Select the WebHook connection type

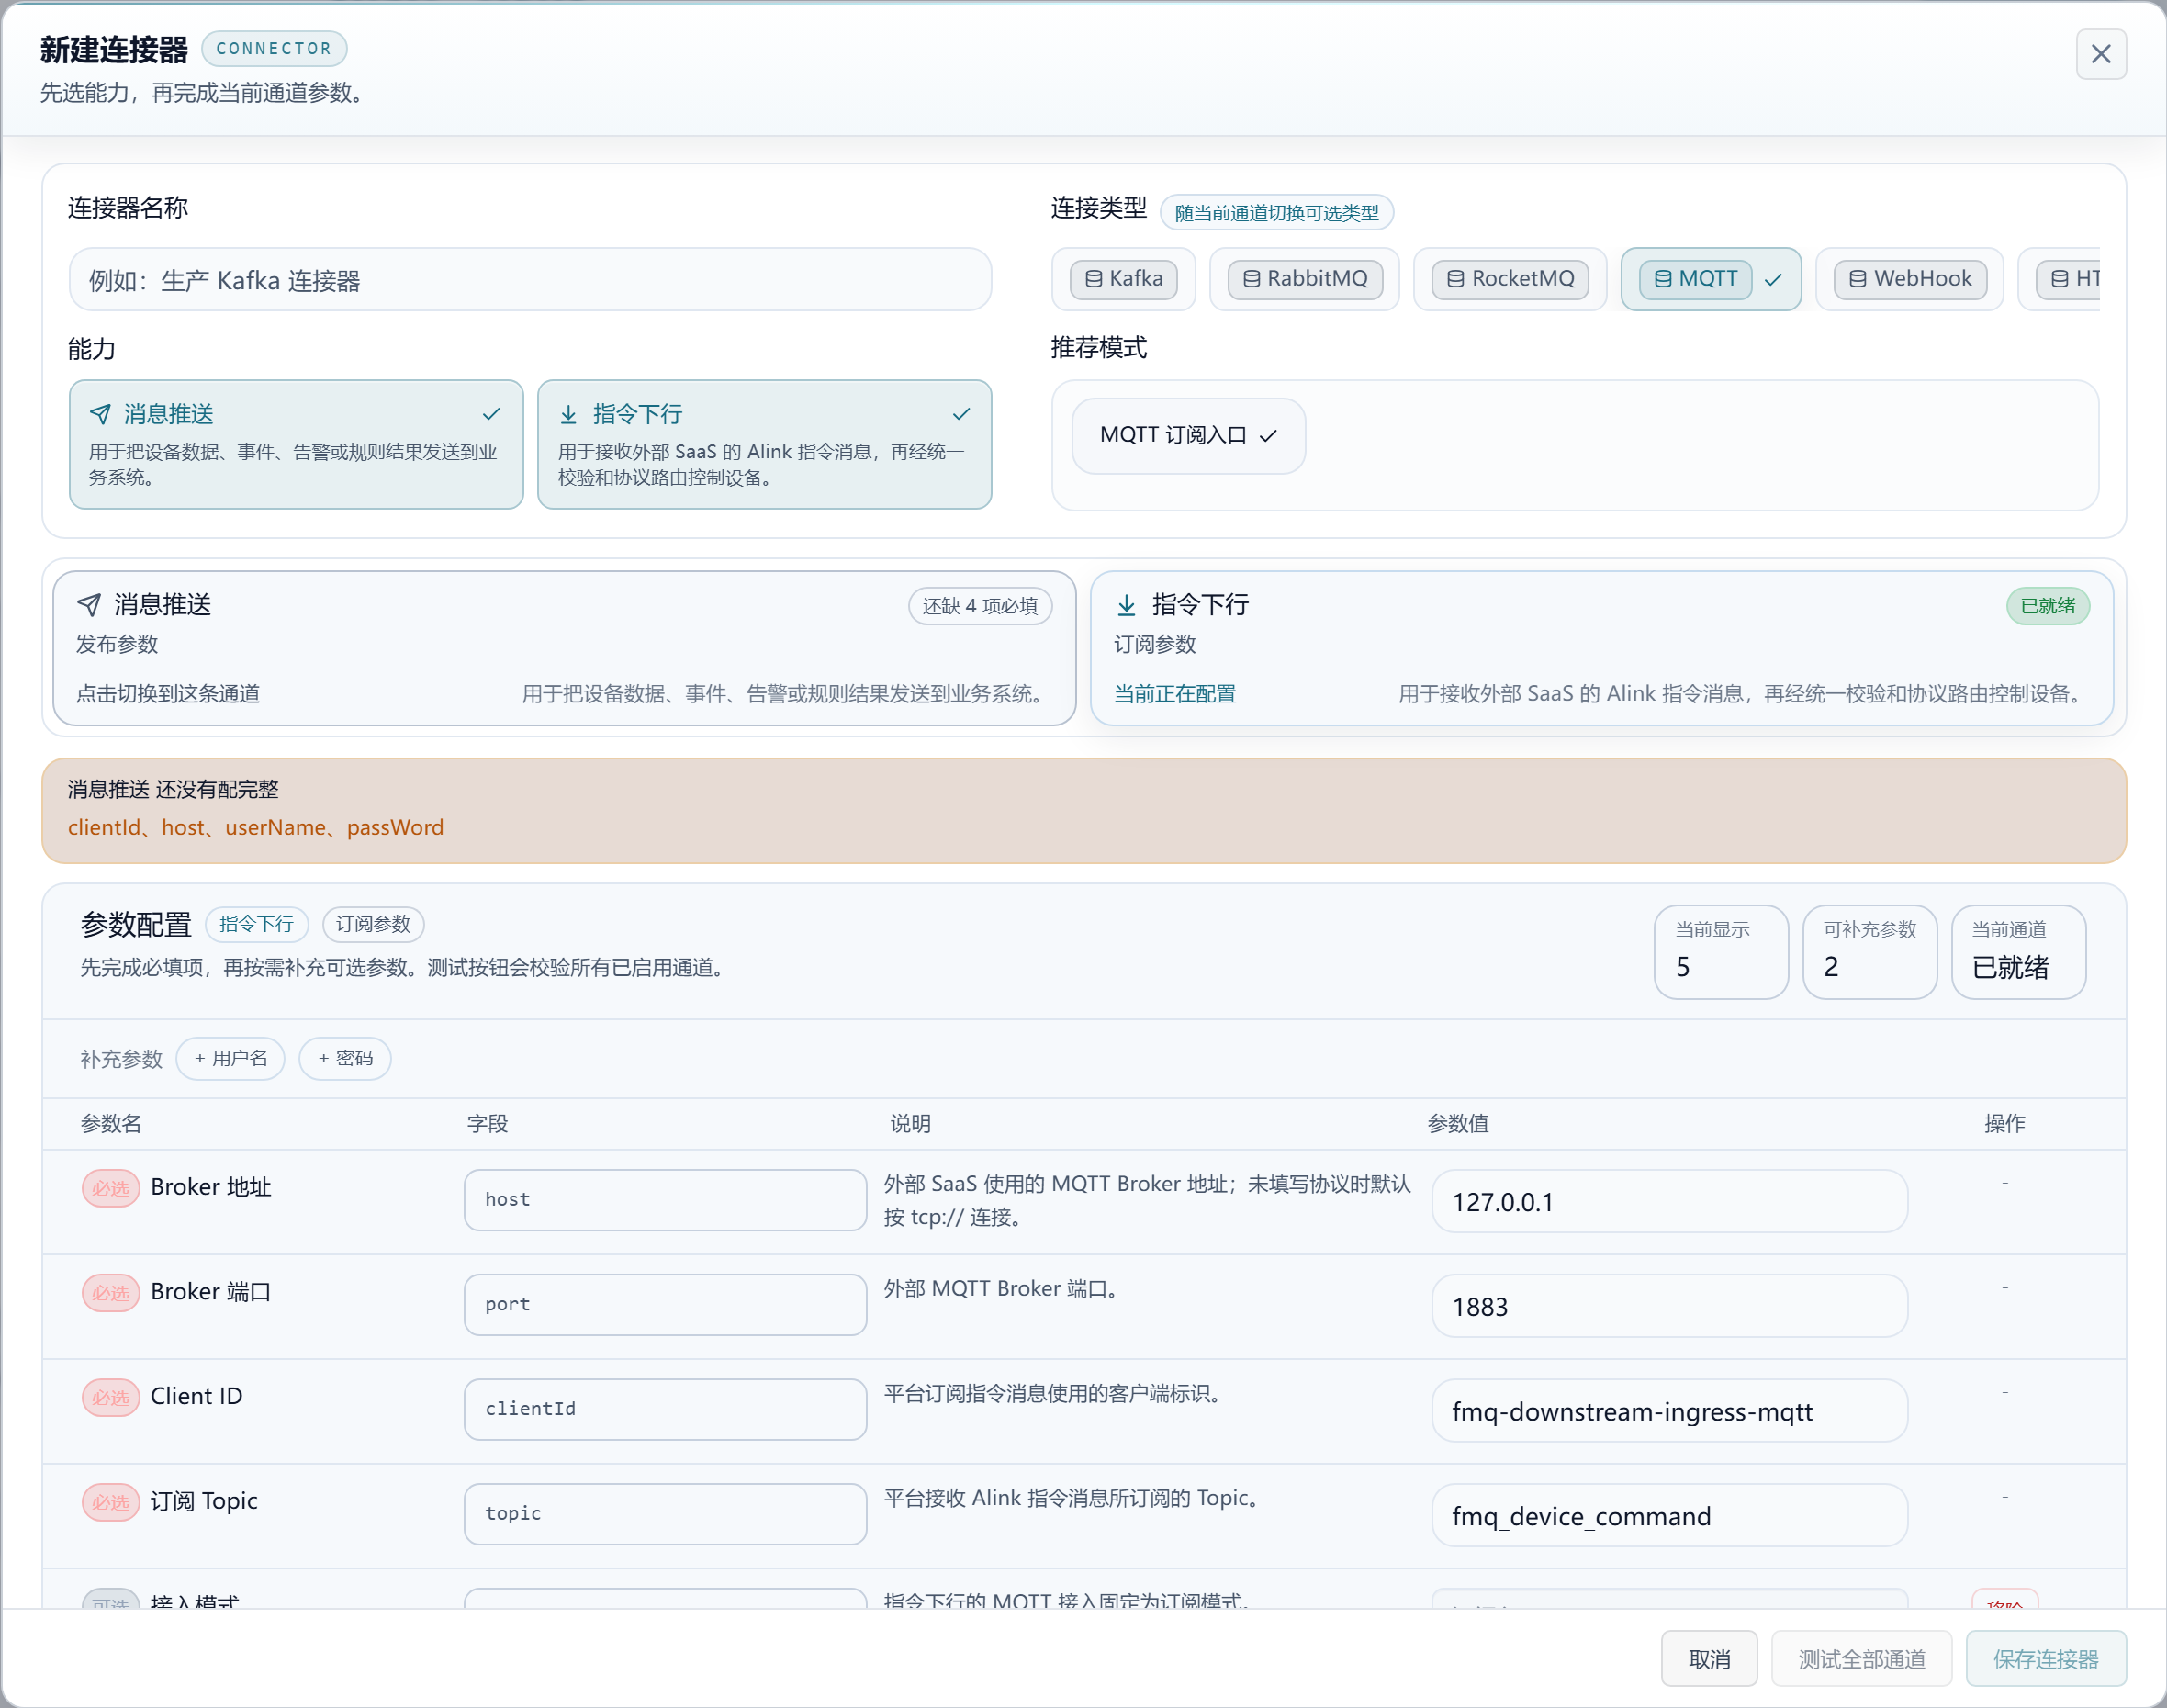[1910, 279]
